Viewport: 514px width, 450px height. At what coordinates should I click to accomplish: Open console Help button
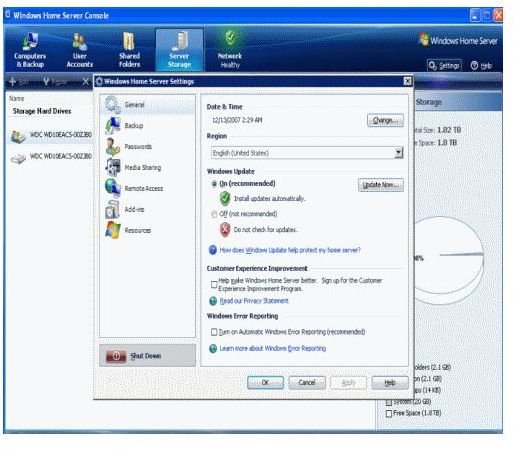pos(481,66)
